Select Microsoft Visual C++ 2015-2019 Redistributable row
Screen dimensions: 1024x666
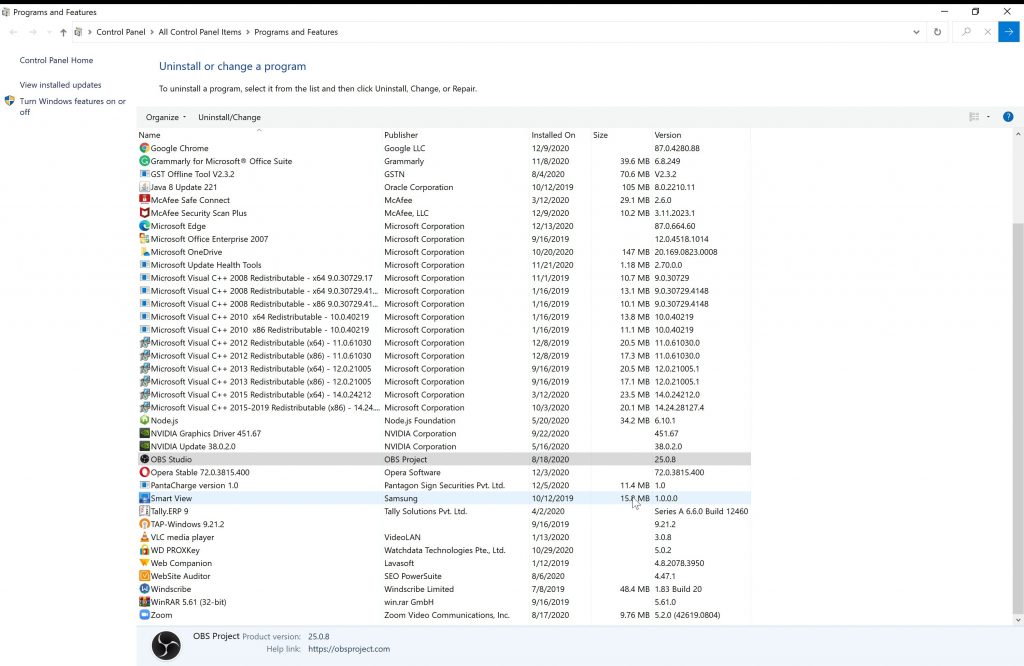pos(443,407)
